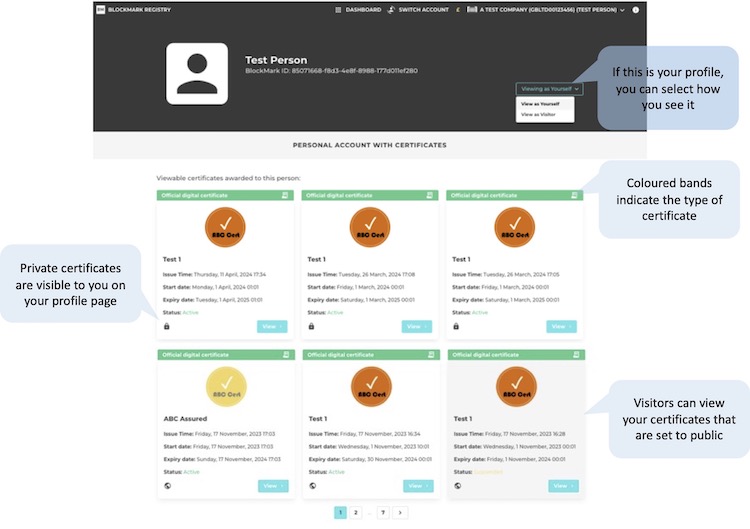Image resolution: width=750 pixels, height=529 pixels.
Task: Click the Switch Account option
Action: 420,9
